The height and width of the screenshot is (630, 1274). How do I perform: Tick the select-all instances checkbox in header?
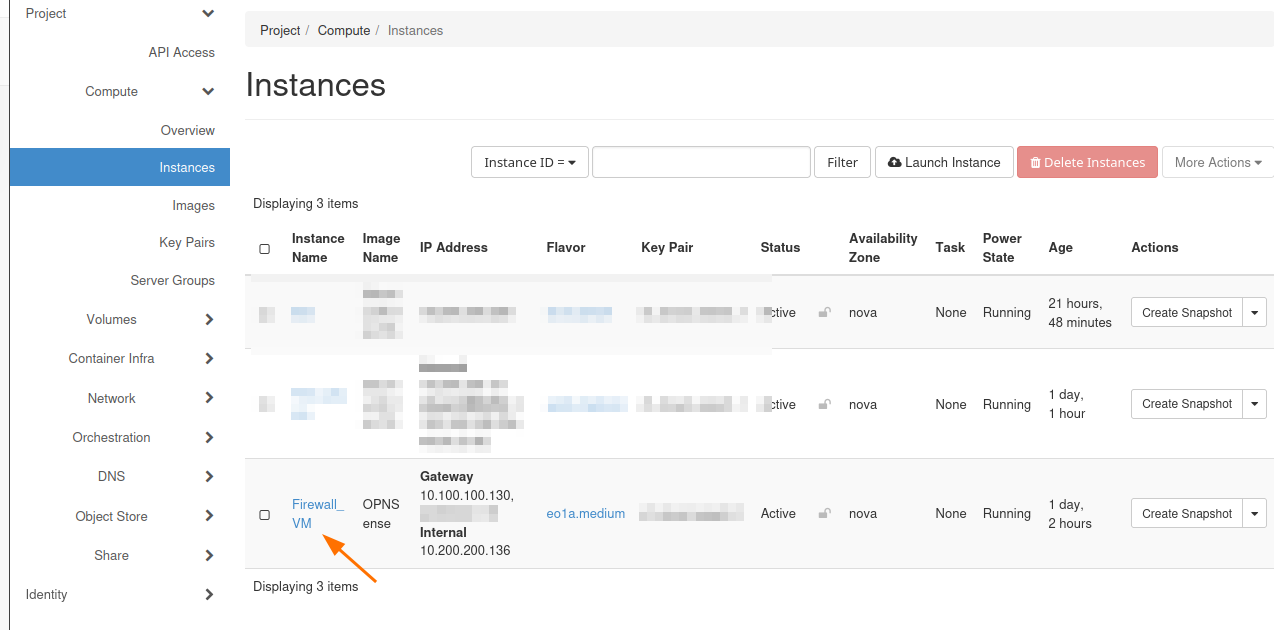point(265,248)
